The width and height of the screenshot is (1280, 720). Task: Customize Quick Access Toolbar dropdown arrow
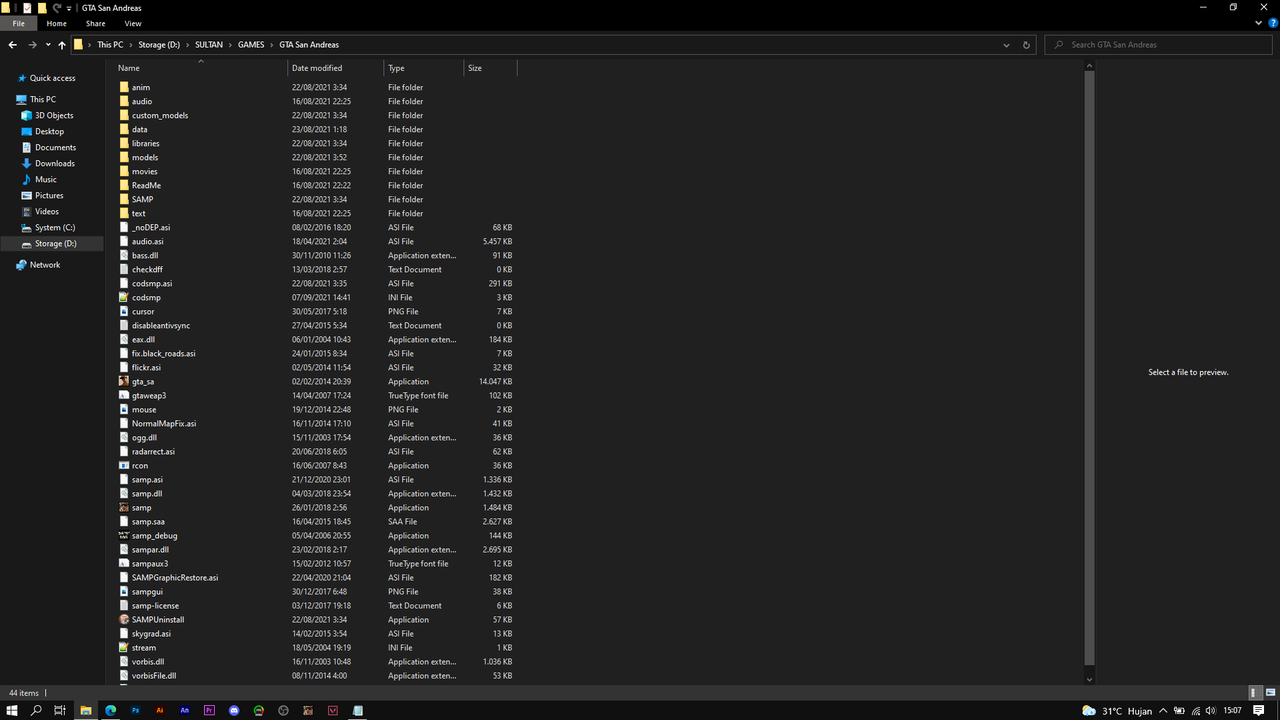click(68, 8)
